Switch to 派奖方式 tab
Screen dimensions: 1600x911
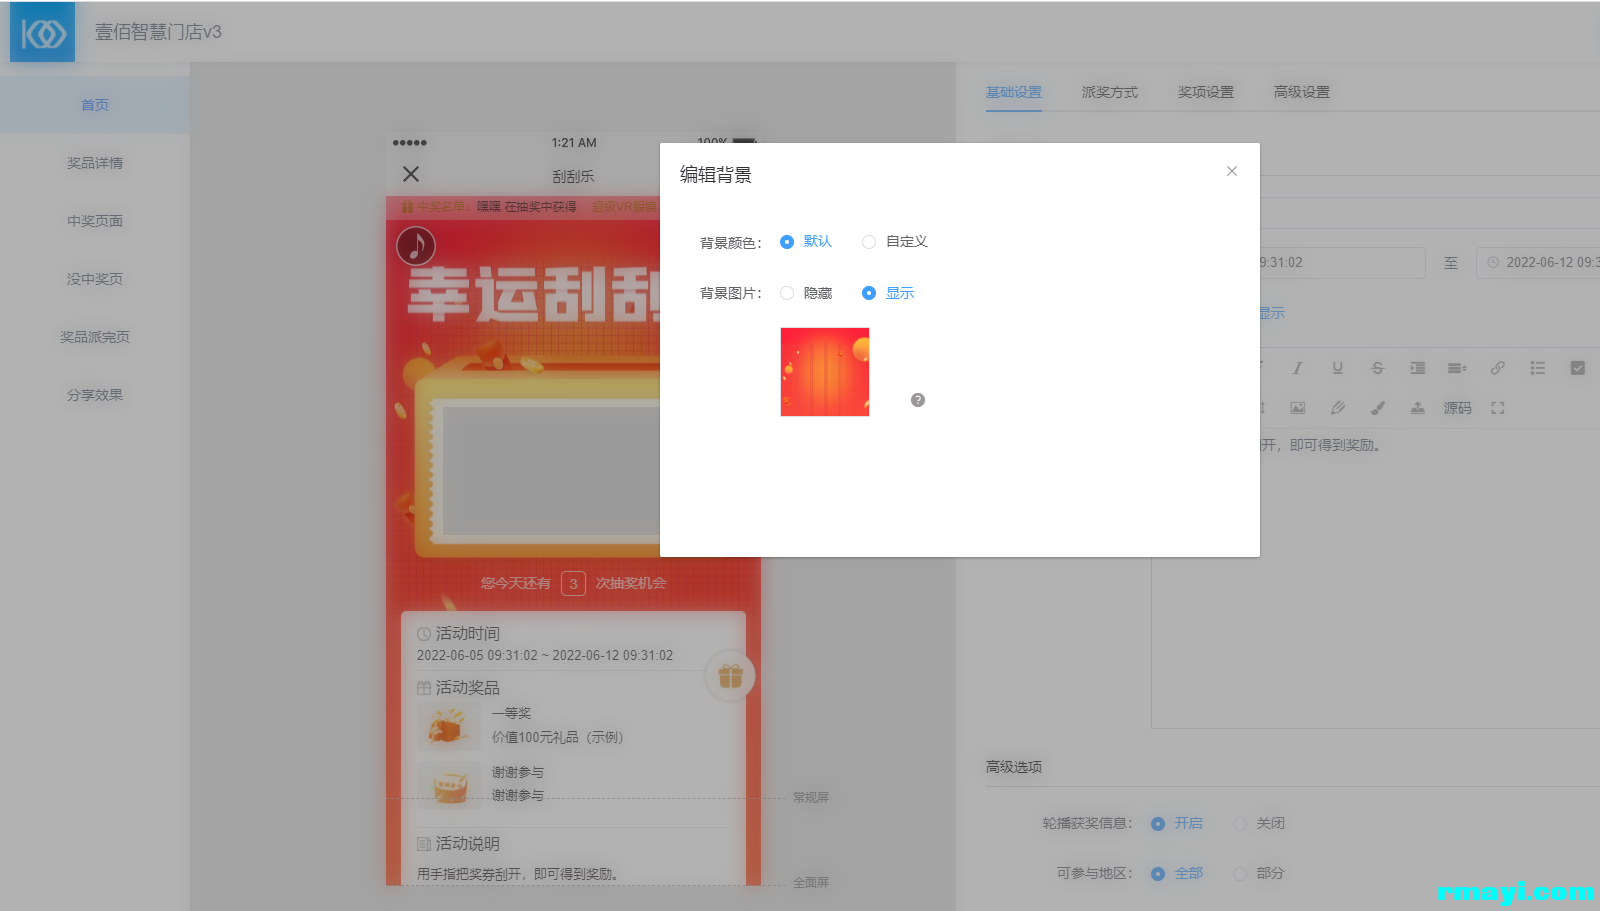1110,92
